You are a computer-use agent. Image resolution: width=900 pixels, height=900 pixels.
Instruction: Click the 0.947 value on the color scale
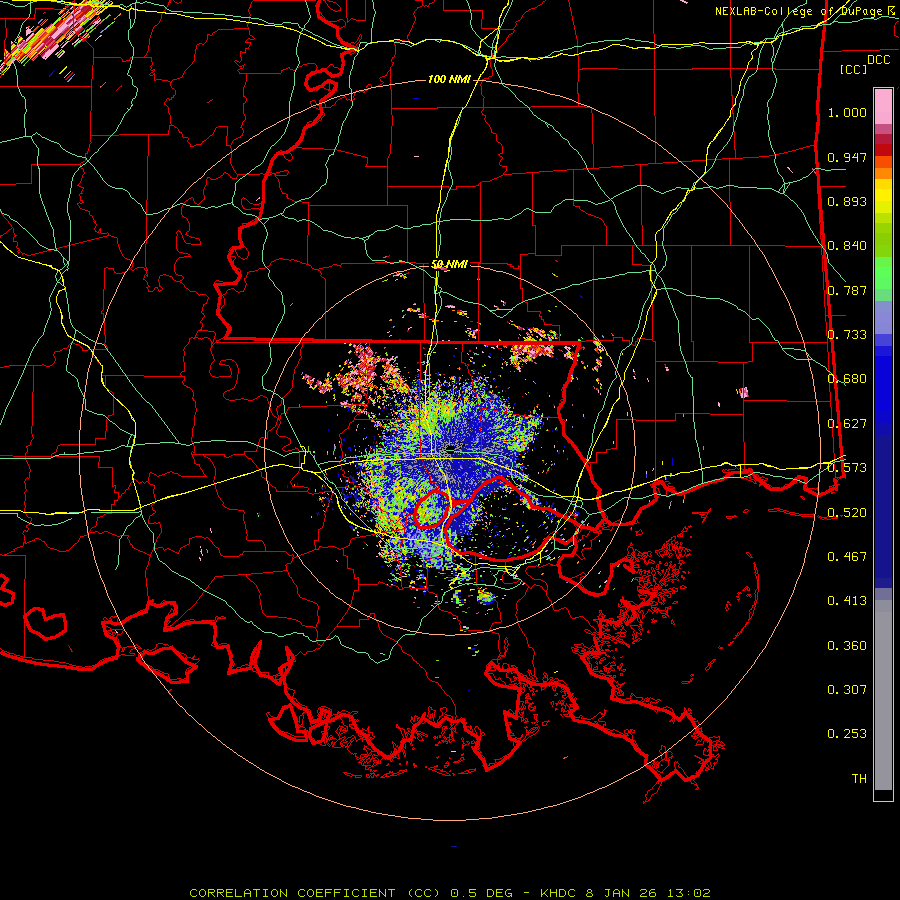(x=847, y=157)
